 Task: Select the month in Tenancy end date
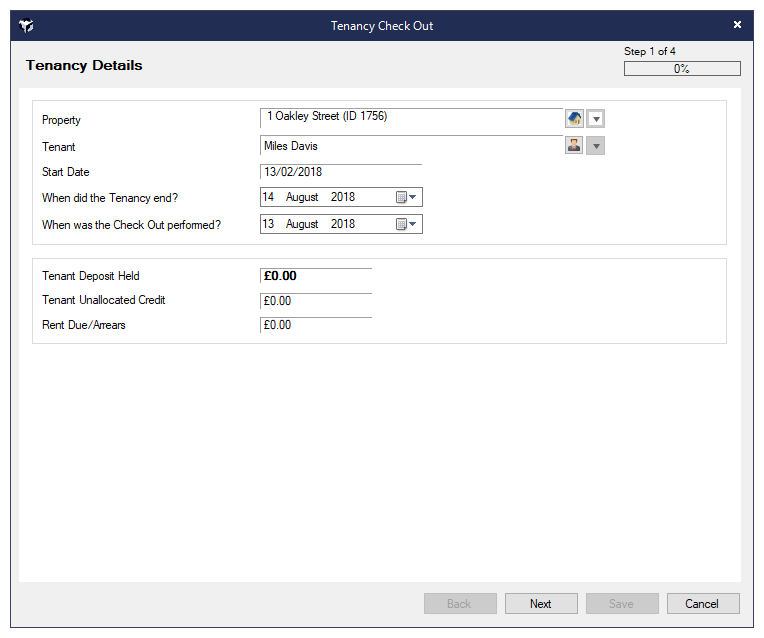[302, 197]
